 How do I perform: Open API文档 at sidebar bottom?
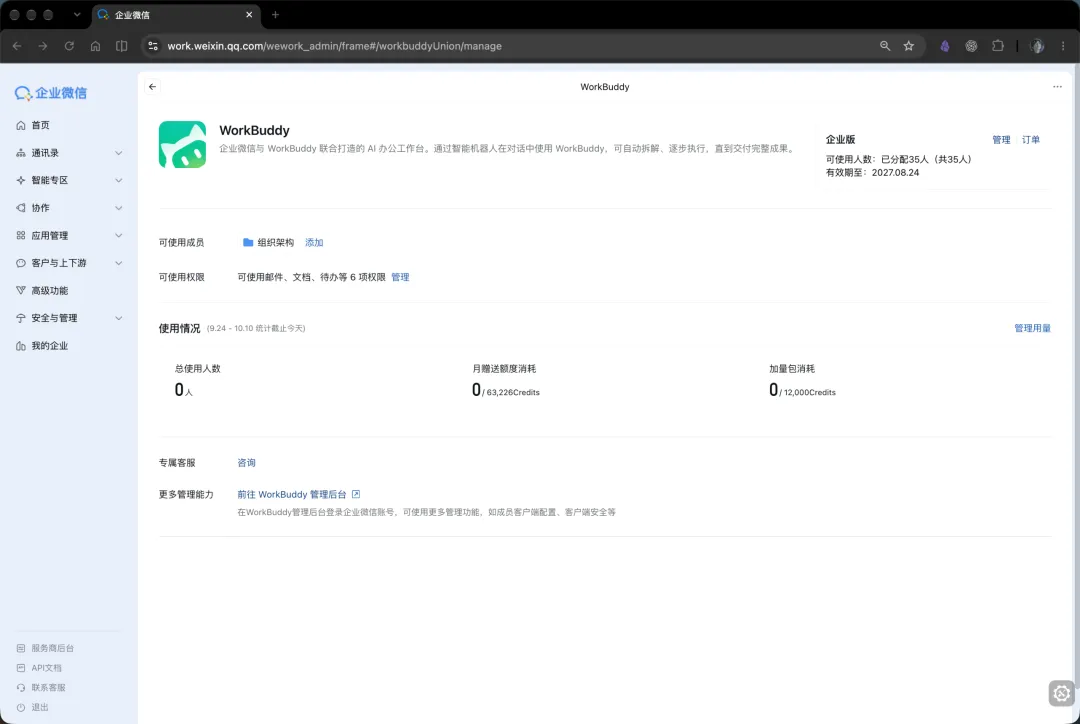(39, 668)
